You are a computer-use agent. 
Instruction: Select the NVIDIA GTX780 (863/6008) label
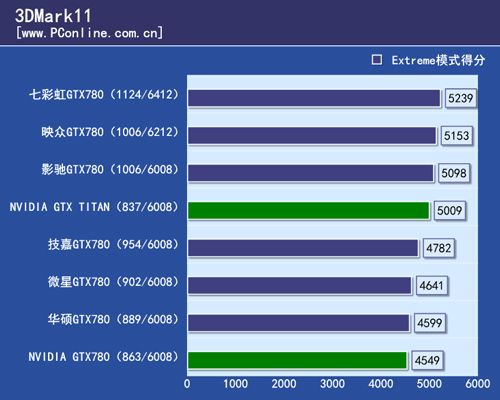click(x=103, y=357)
